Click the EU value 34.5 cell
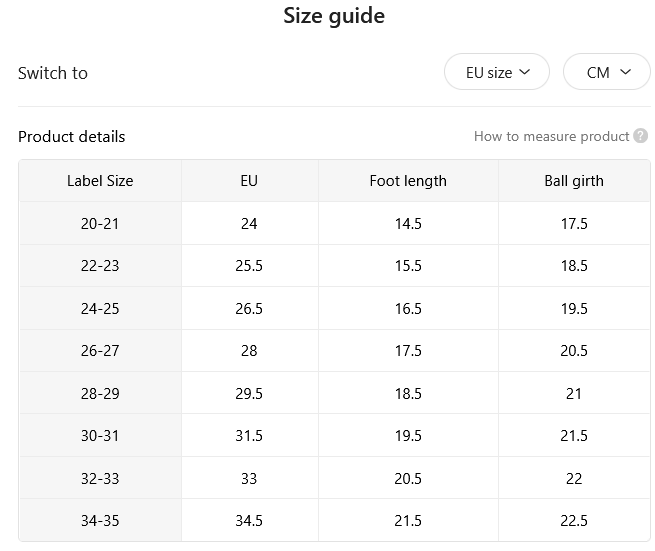This screenshot has width=655, height=551. (x=249, y=520)
